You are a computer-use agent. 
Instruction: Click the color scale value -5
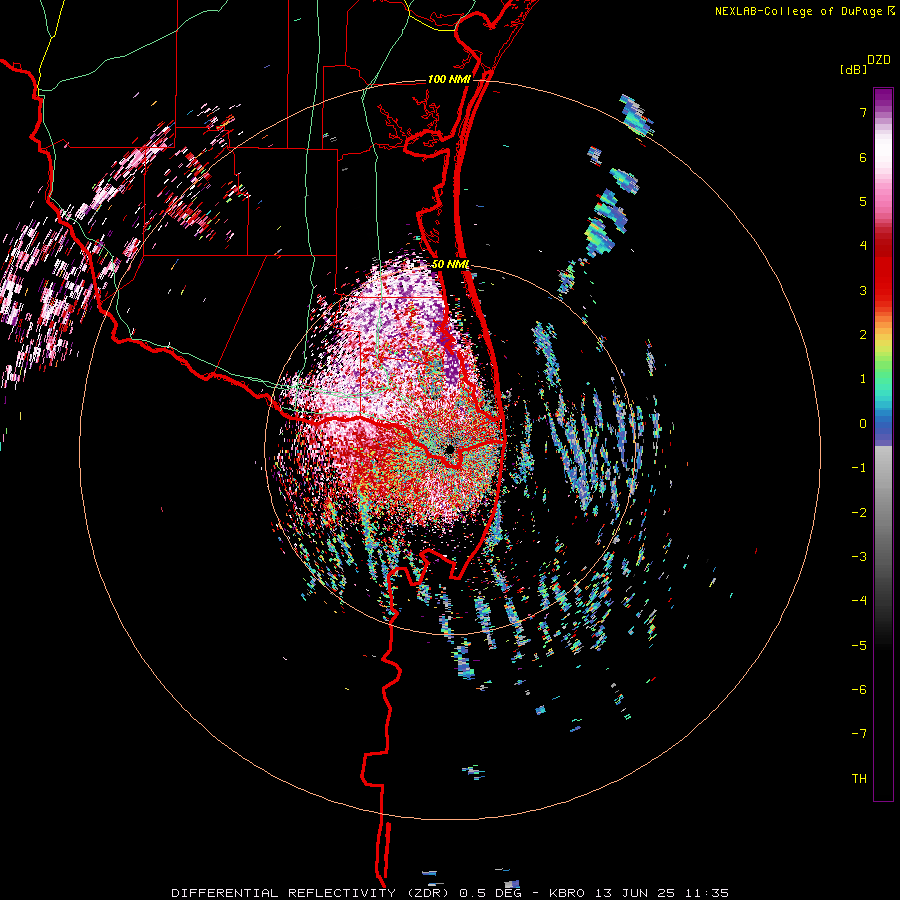[859, 646]
